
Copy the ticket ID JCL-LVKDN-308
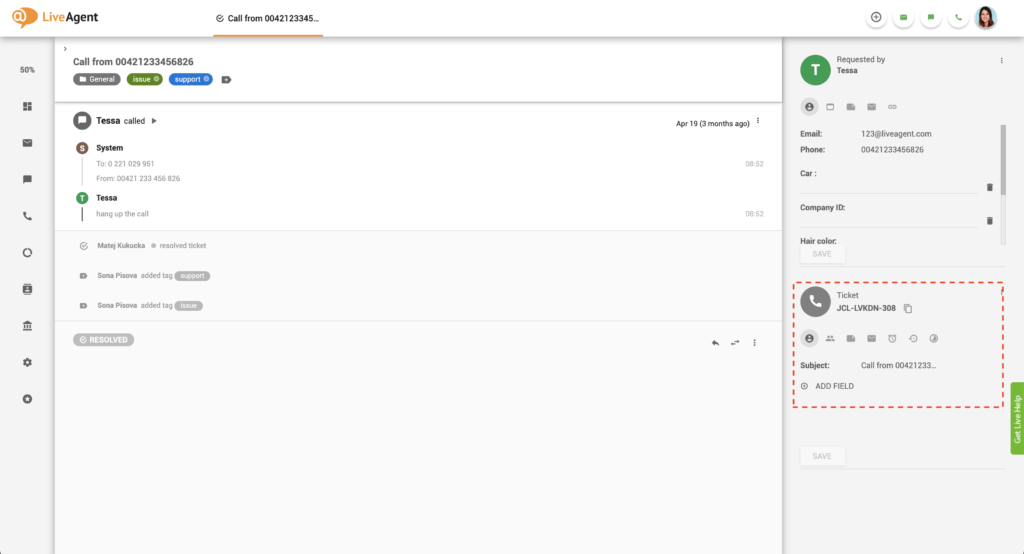tap(908, 308)
